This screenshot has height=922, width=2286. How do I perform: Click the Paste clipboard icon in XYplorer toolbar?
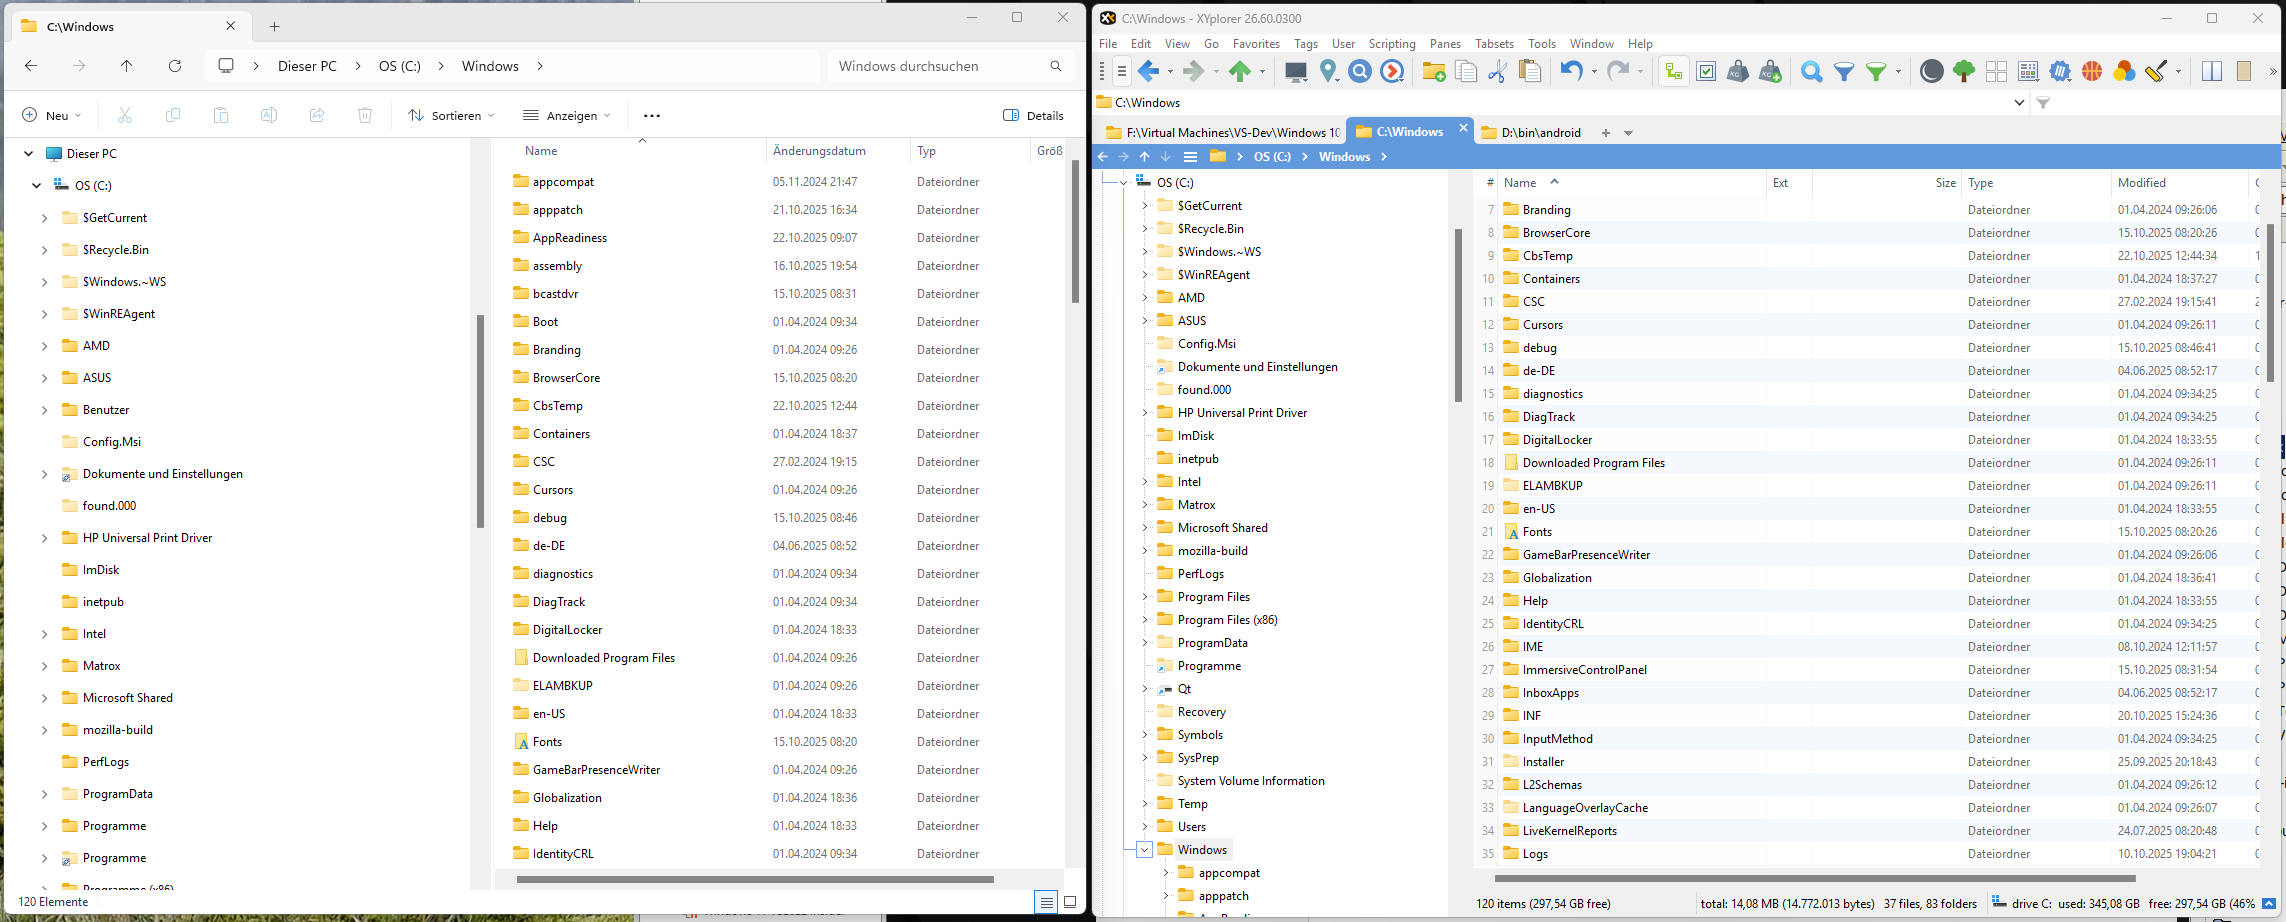1530,71
